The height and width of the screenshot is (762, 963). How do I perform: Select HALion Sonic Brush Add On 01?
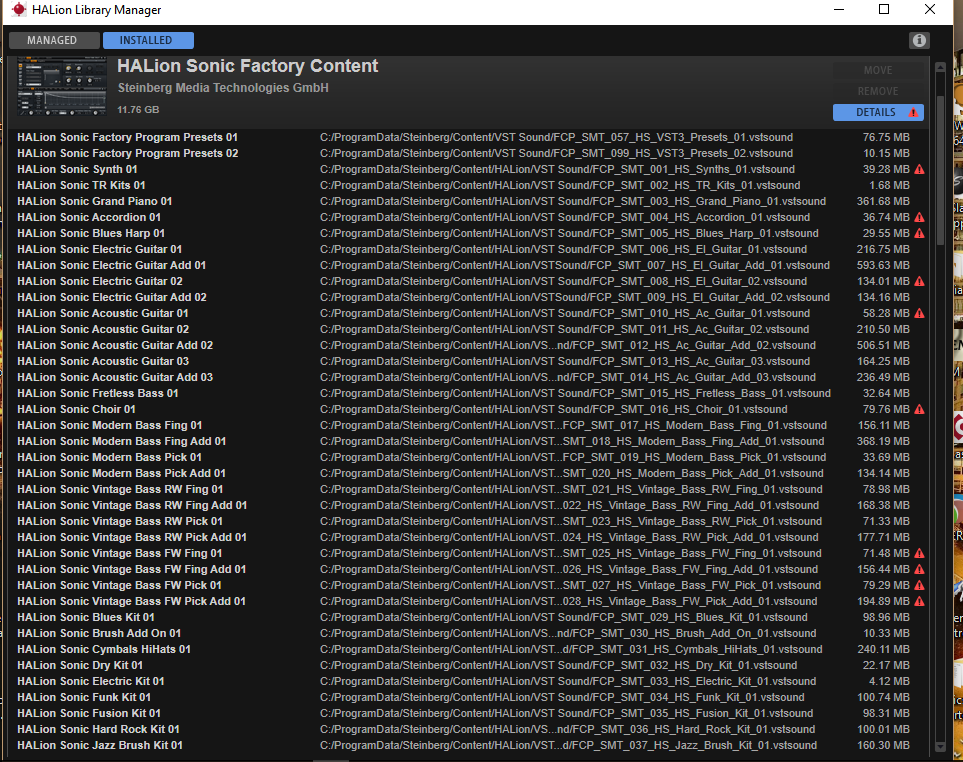[469, 633]
